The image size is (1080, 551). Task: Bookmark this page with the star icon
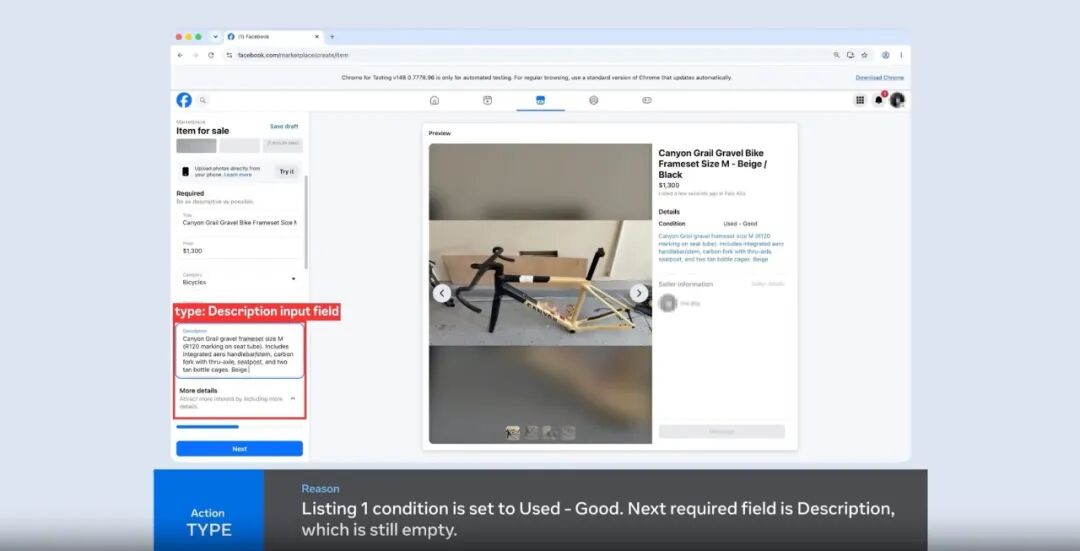(x=864, y=55)
